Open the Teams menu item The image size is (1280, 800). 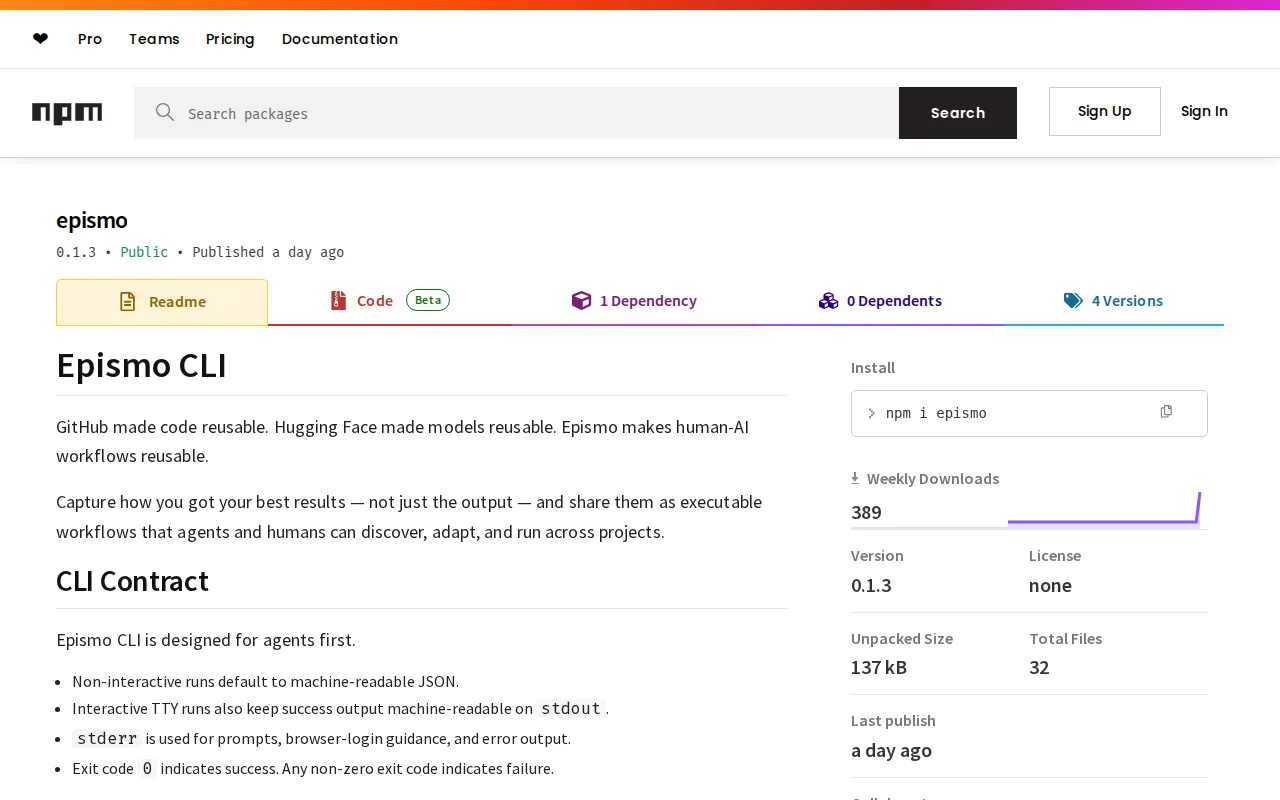pyautogui.click(x=154, y=39)
